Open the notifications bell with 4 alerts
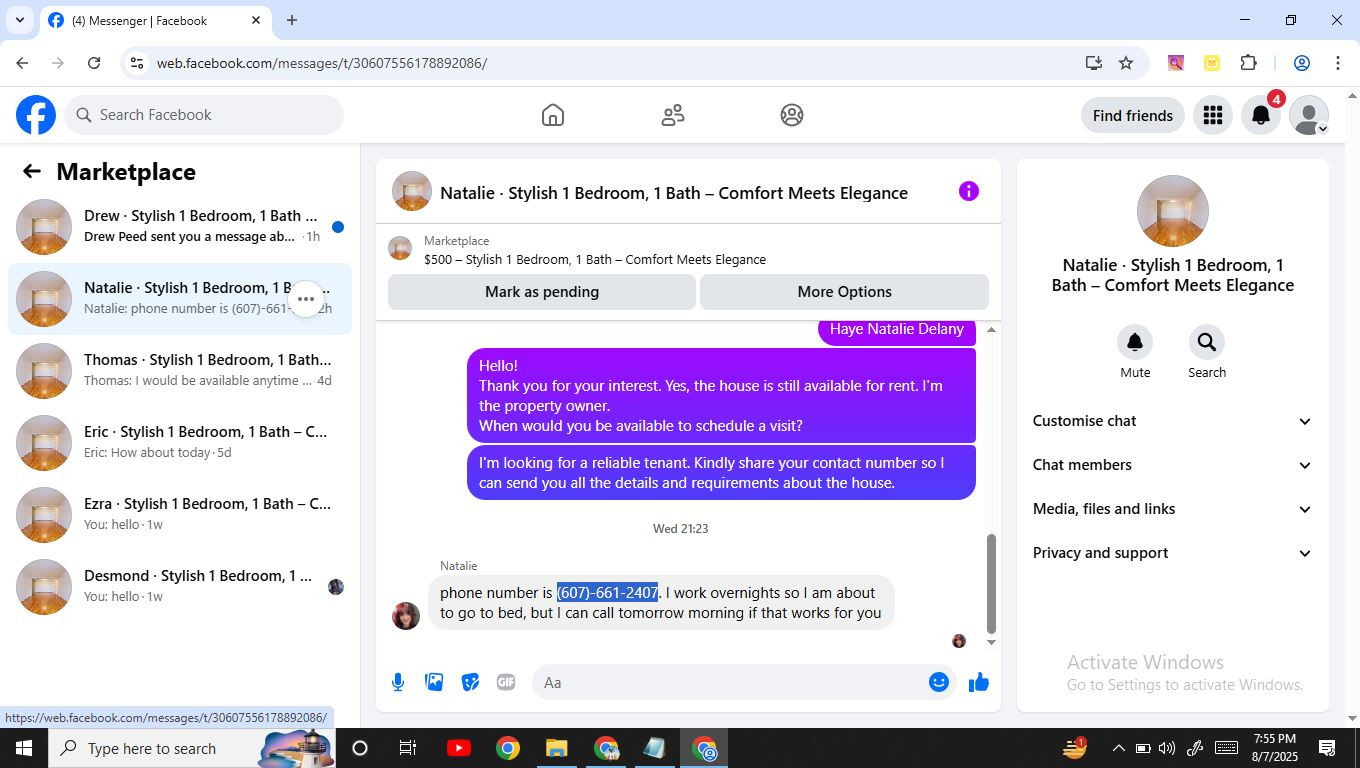The image size is (1360, 768). tap(1261, 115)
